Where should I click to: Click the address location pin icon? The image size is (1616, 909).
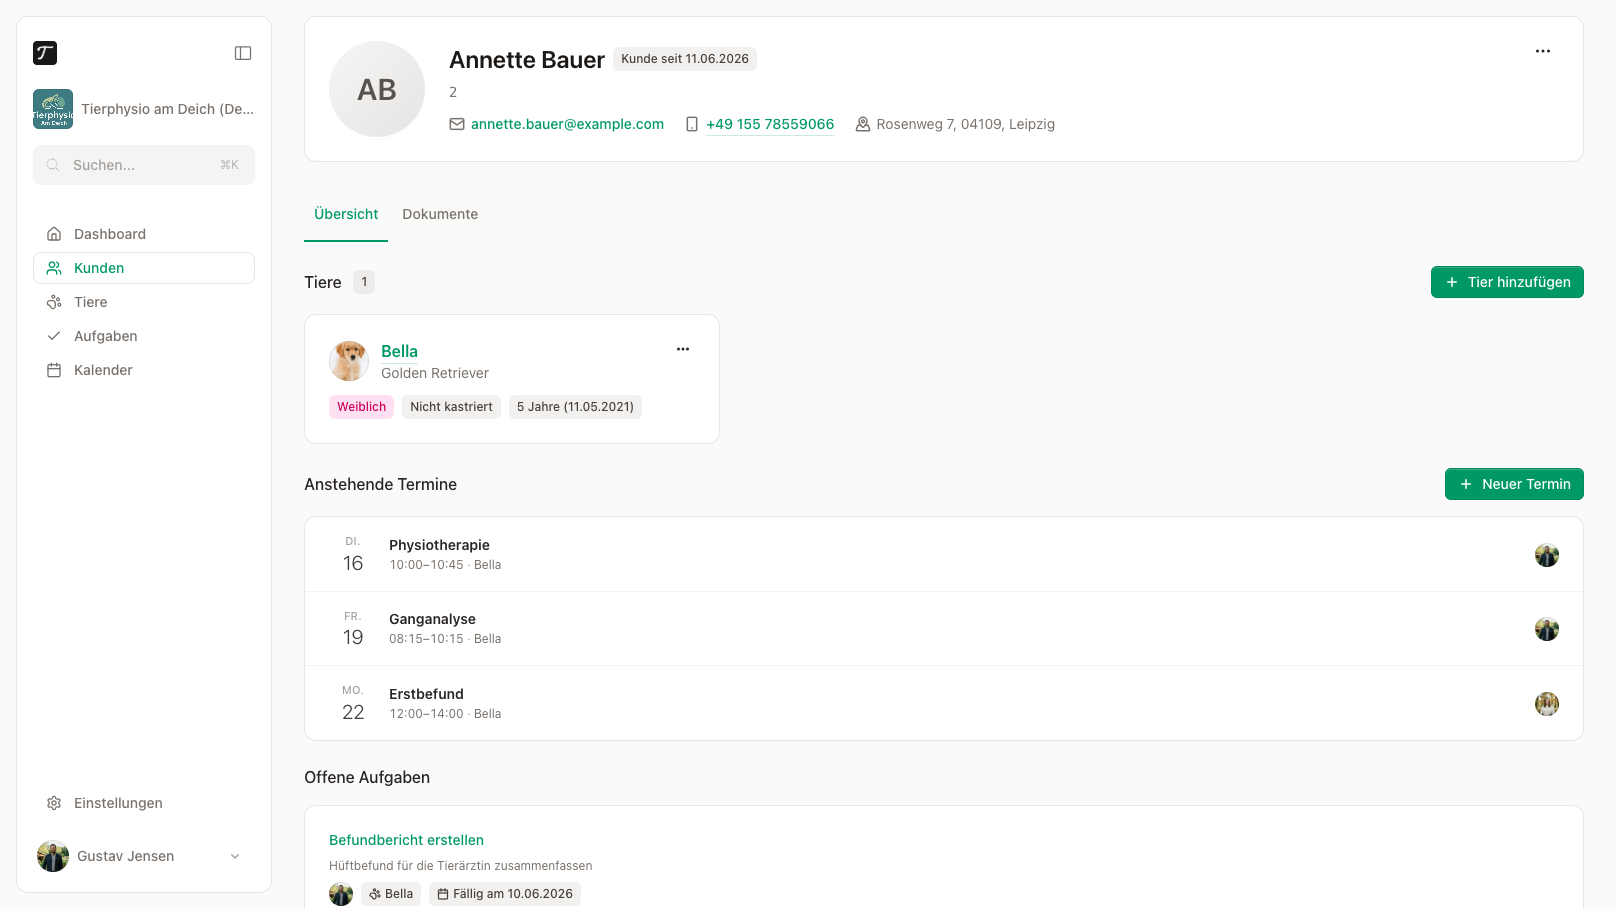(x=862, y=124)
